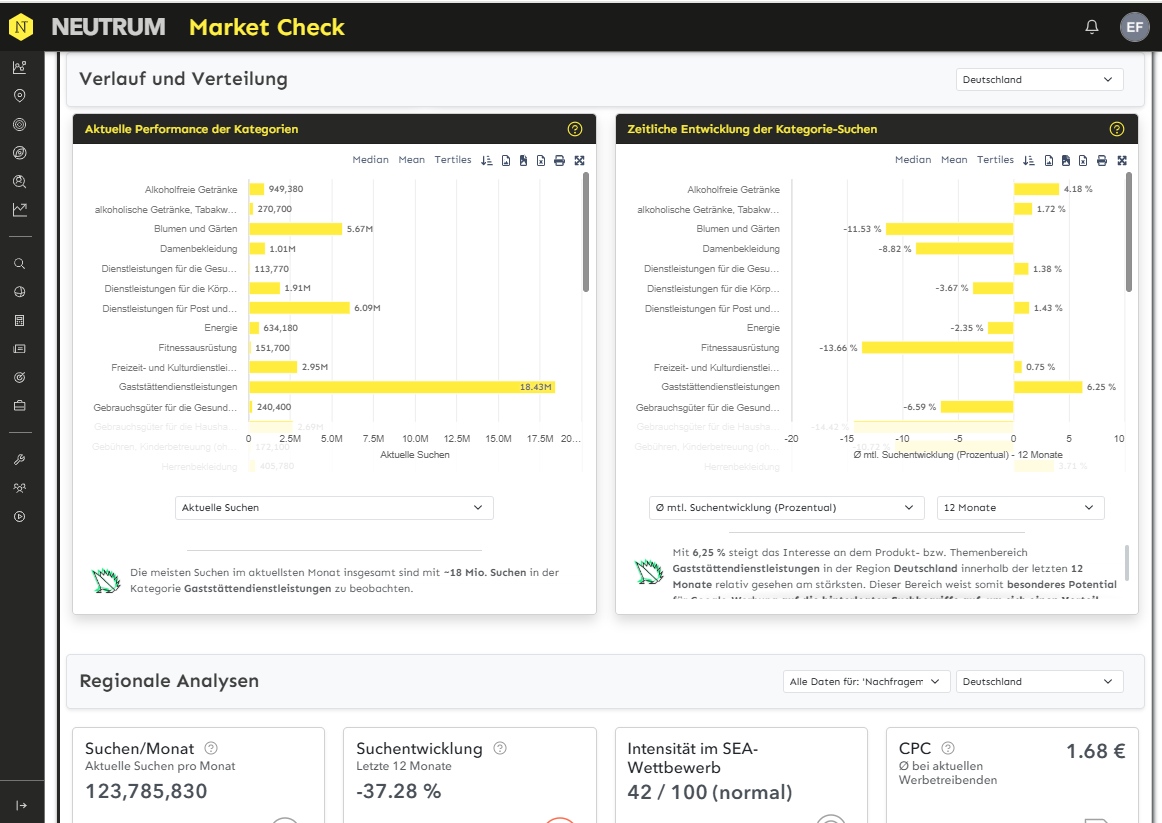This screenshot has width=1162, height=823.
Task: Open the trending line chart sidebar icon
Action: click(20, 210)
